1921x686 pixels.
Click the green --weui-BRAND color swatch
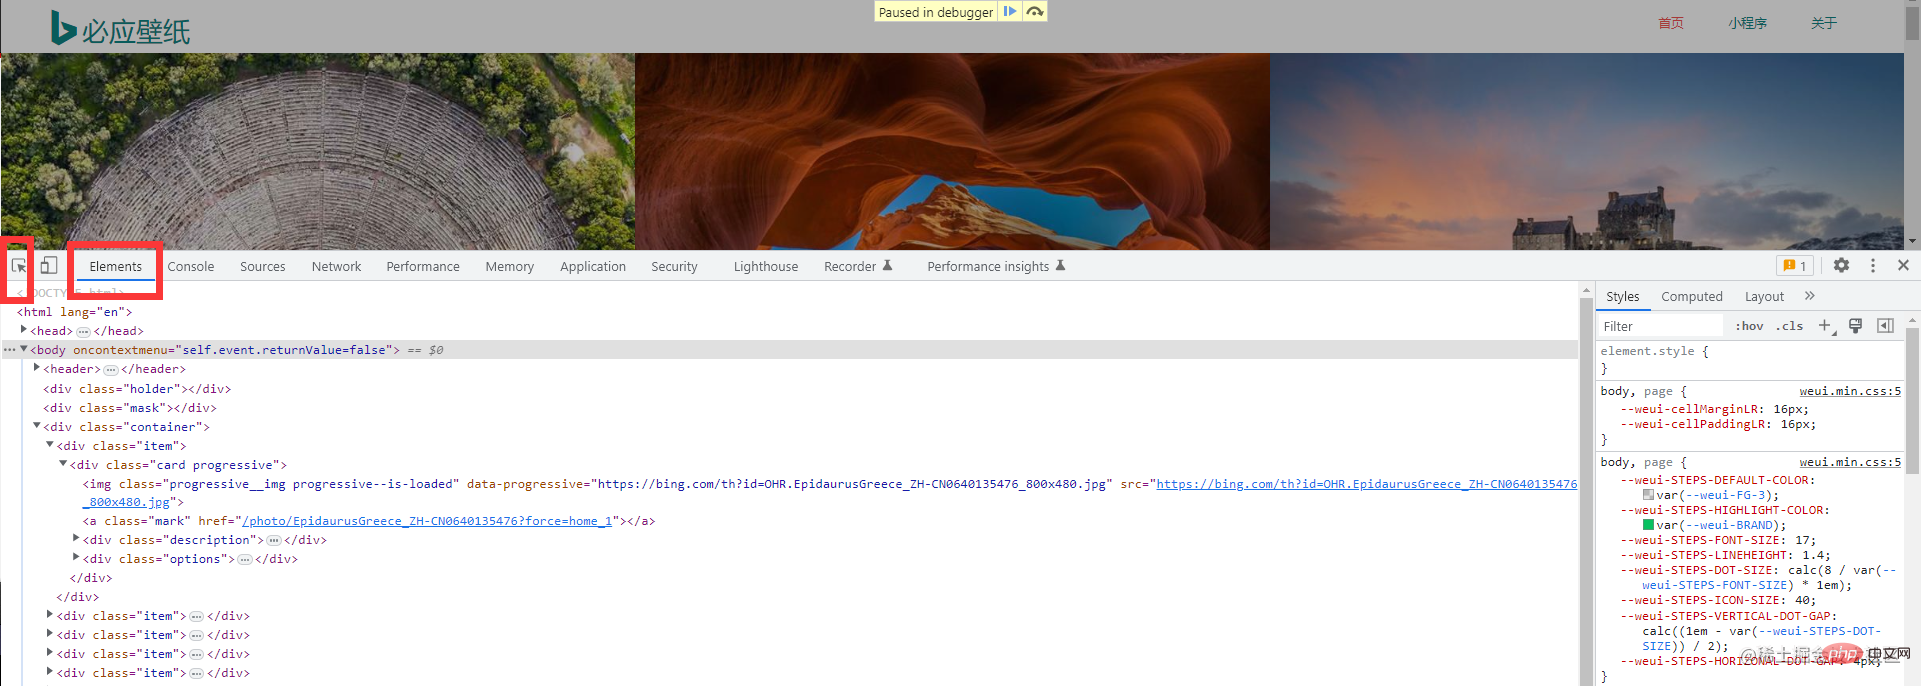click(1648, 525)
